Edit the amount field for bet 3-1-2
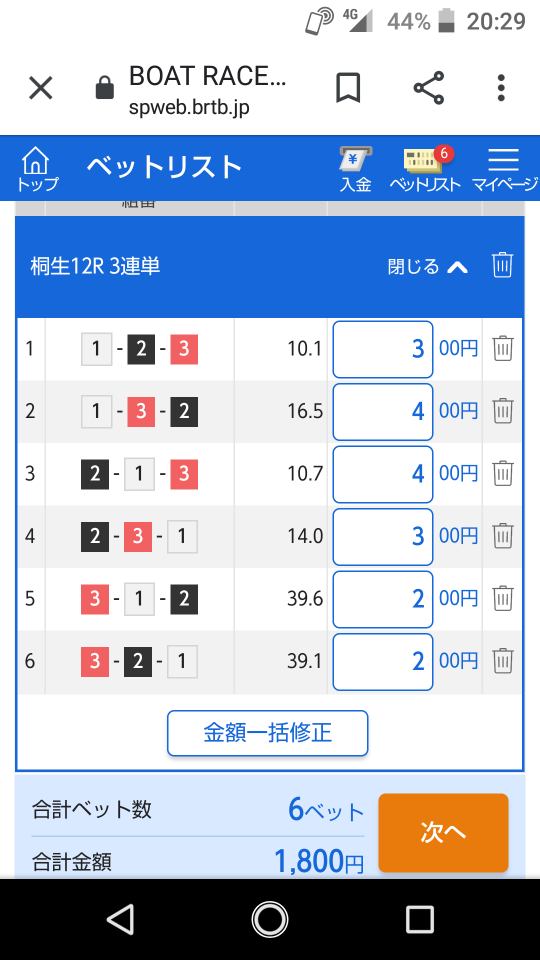The image size is (540, 960). click(x=383, y=599)
